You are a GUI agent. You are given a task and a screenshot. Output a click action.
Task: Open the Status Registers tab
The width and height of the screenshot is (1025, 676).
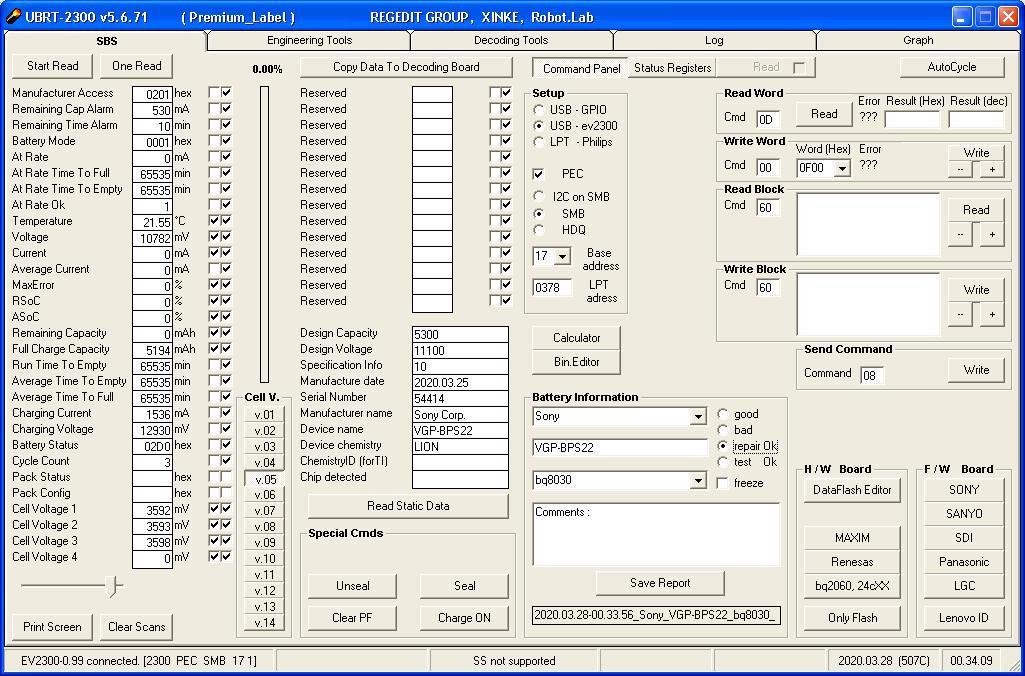pyautogui.click(x=672, y=67)
